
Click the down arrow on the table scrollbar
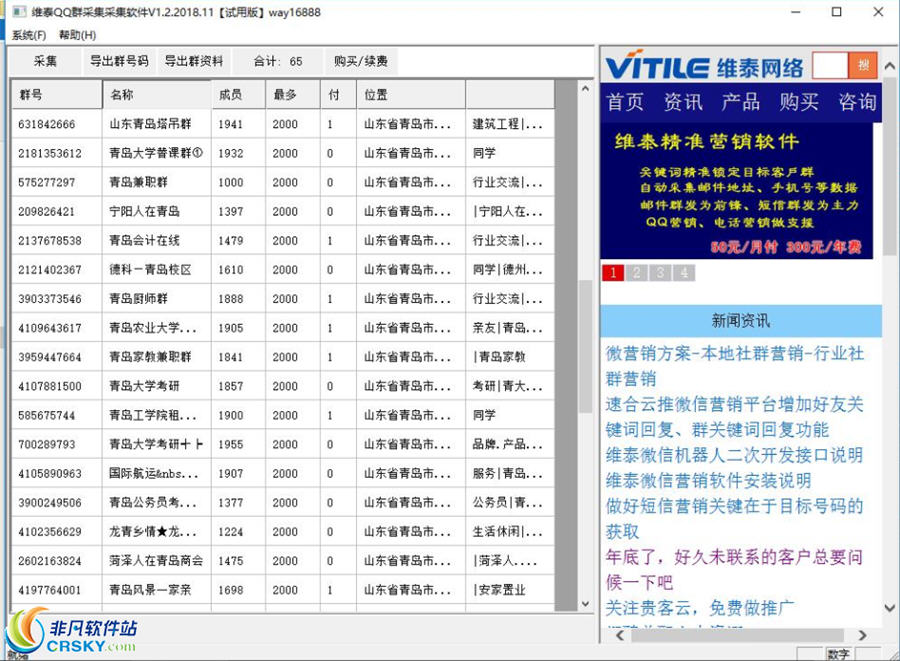tap(585, 603)
